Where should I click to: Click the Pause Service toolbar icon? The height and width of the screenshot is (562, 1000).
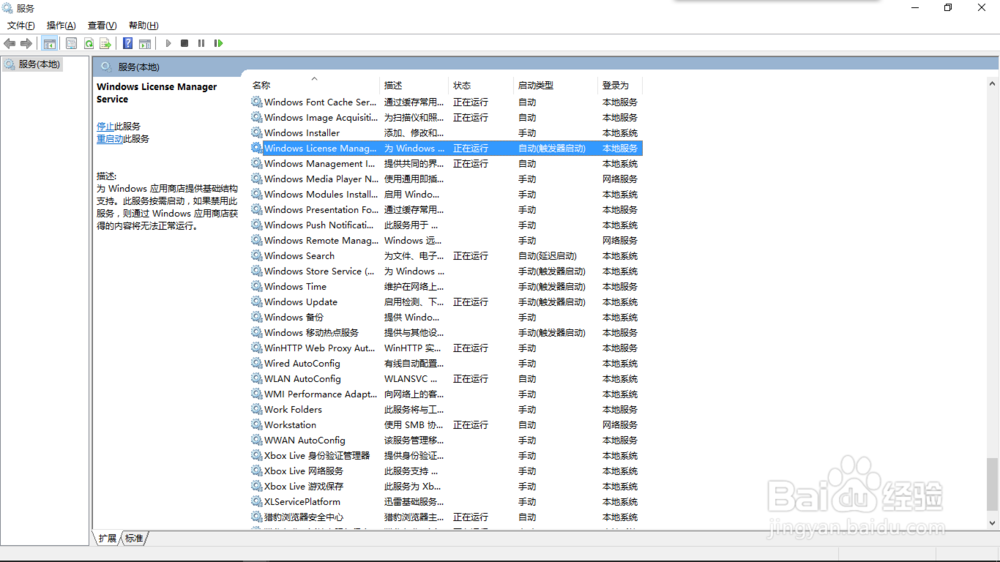(x=201, y=43)
